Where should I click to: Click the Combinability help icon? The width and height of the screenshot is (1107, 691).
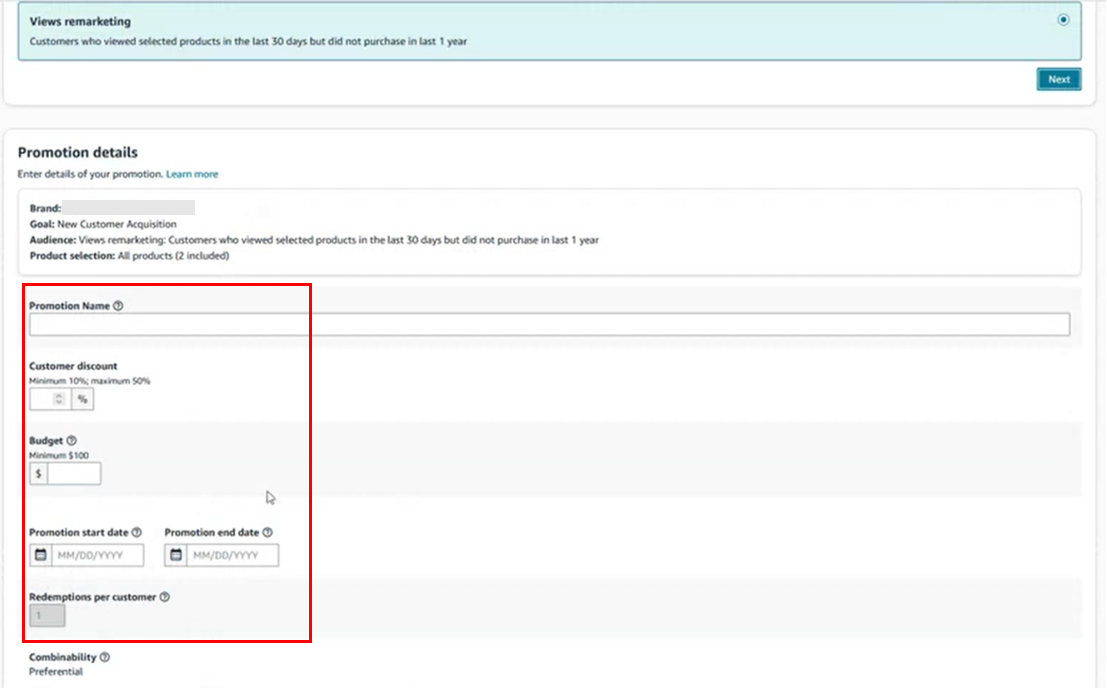pos(104,657)
